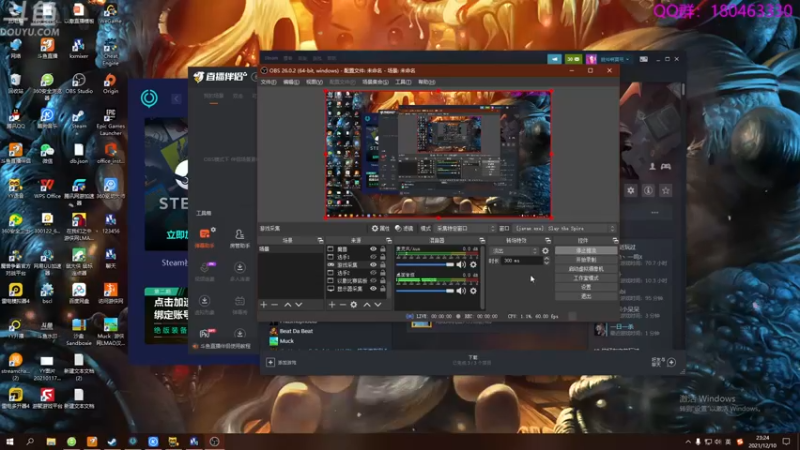Select the OBS preview canvas

[438, 154]
